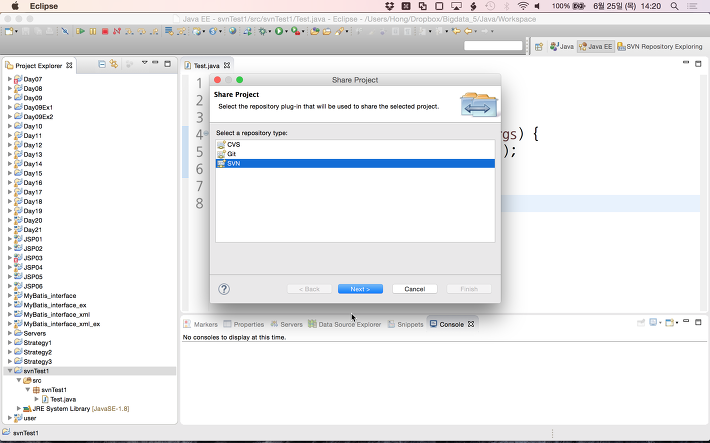Expand the Day07 project node
710x443 pixels.
click(10, 79)
